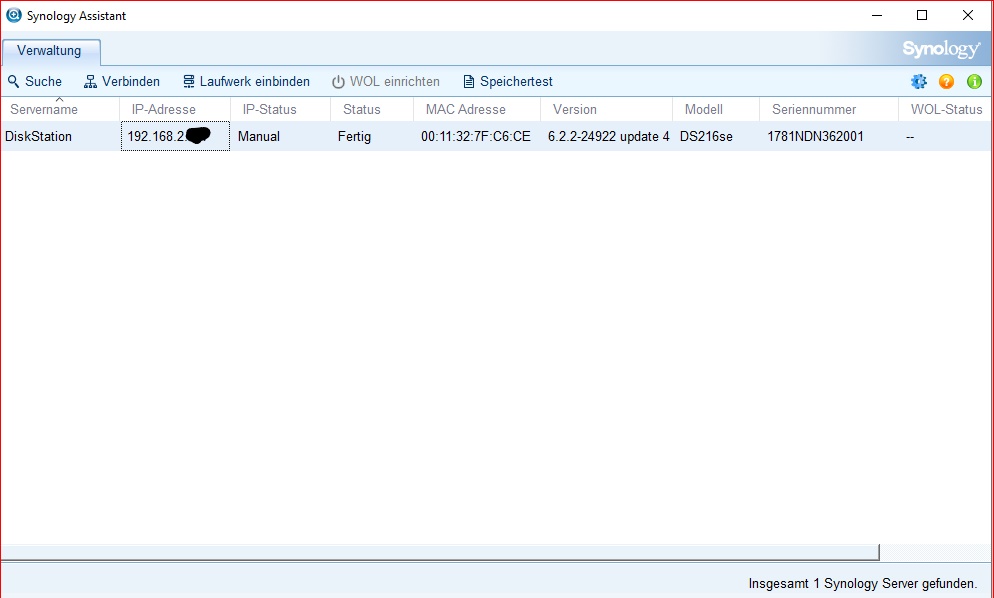Image resolution: width=994 pixels, height=598 pixels.
Task: Open help via the orange question mark icon
Action: point(946,81)
